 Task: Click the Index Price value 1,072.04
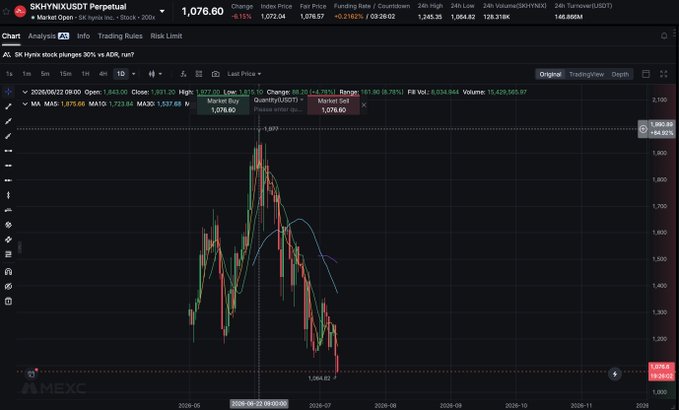[273, 16]
